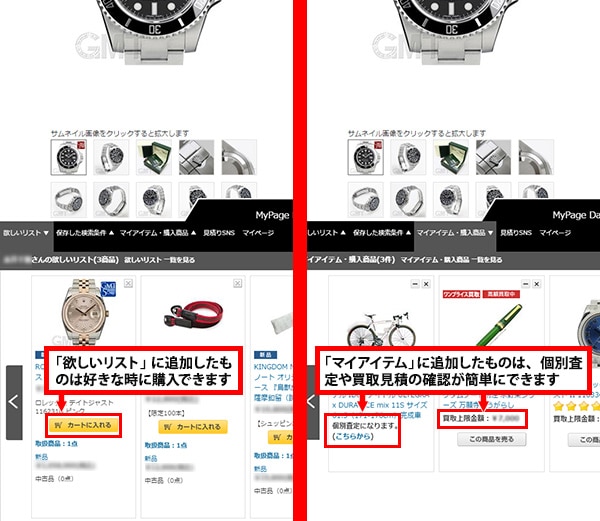Open 見積りSNS in the left navigation bar

click(x=219, y=233)
